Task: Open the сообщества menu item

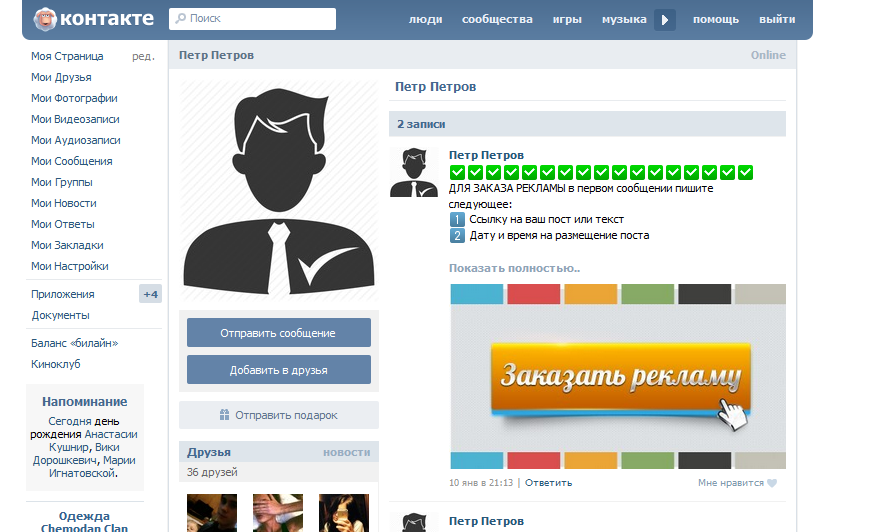Action: pyautogui.click(x=497, y=19)
